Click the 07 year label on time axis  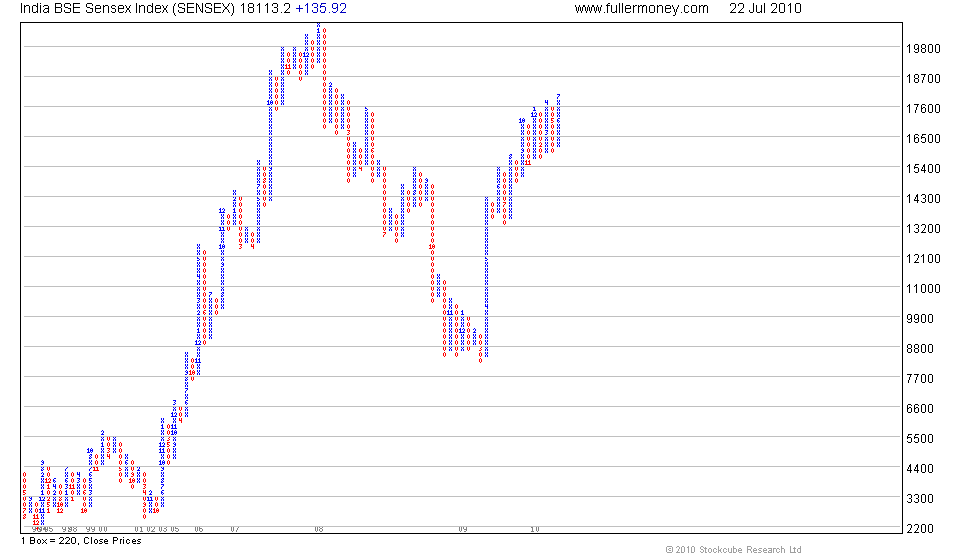(x=234, y=529)
